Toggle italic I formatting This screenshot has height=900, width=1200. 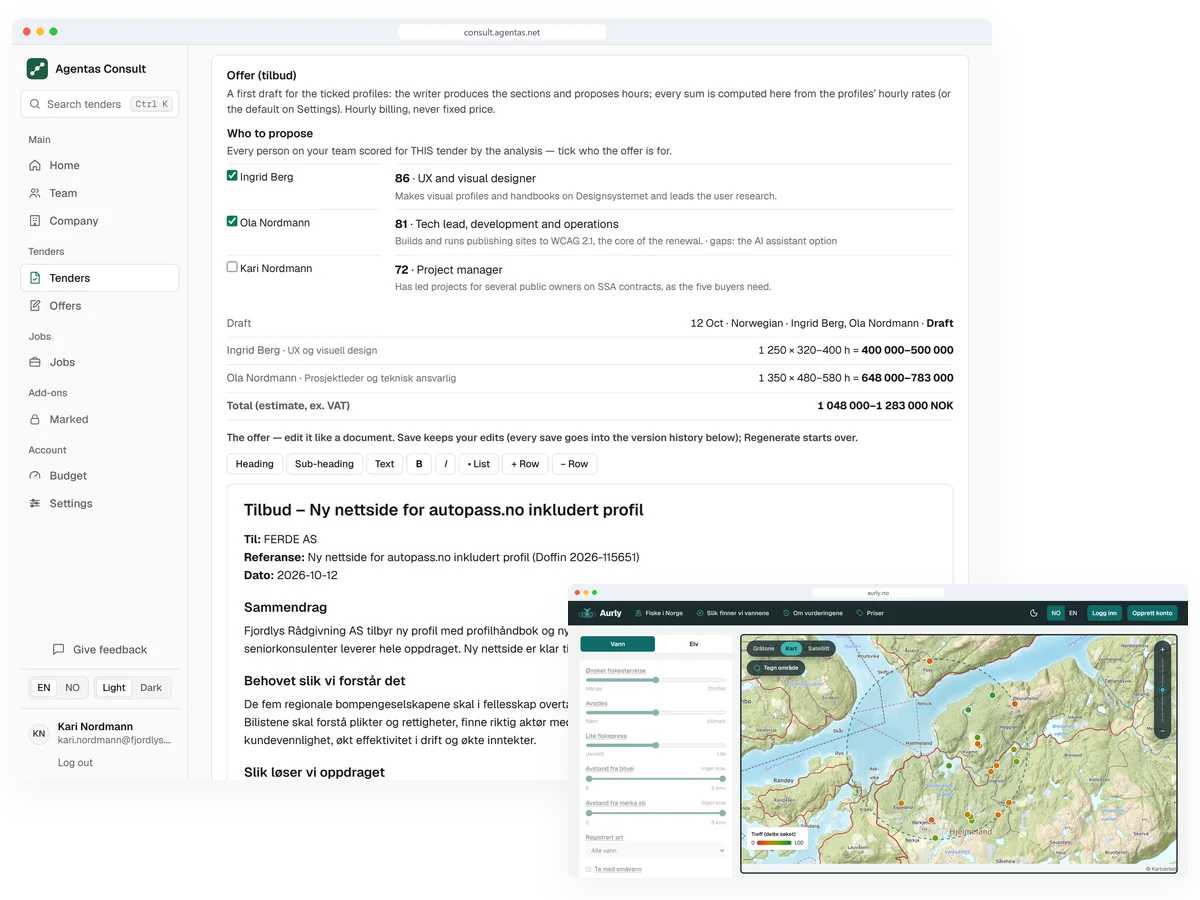[445, 464]
